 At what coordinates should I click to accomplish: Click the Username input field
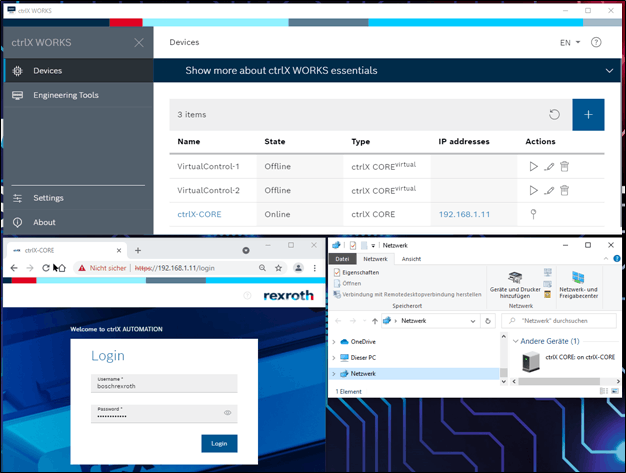[164, 383]
